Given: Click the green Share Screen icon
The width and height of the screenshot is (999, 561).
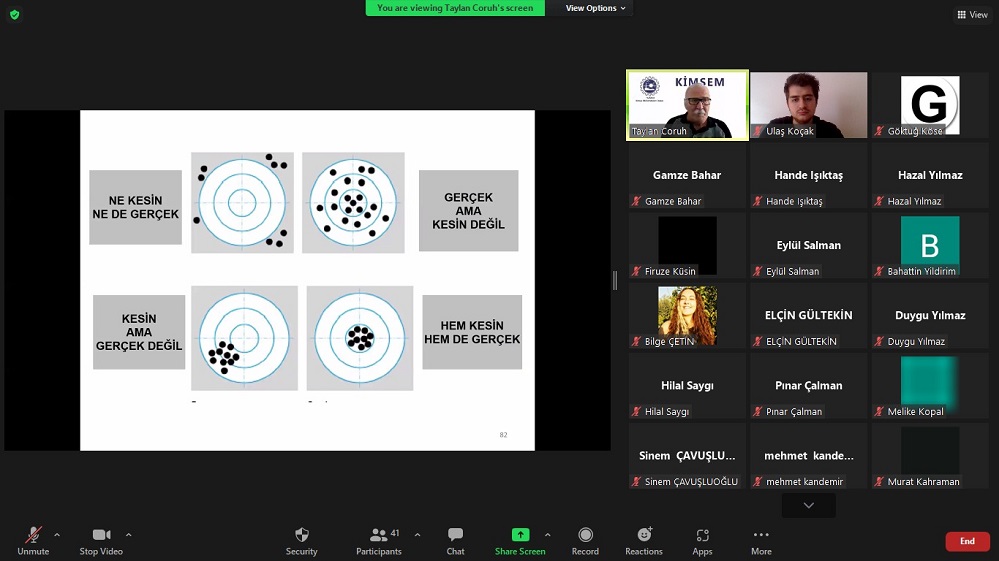Looking at the screenshot, I should pyautogui.click(x=520, y=535).
